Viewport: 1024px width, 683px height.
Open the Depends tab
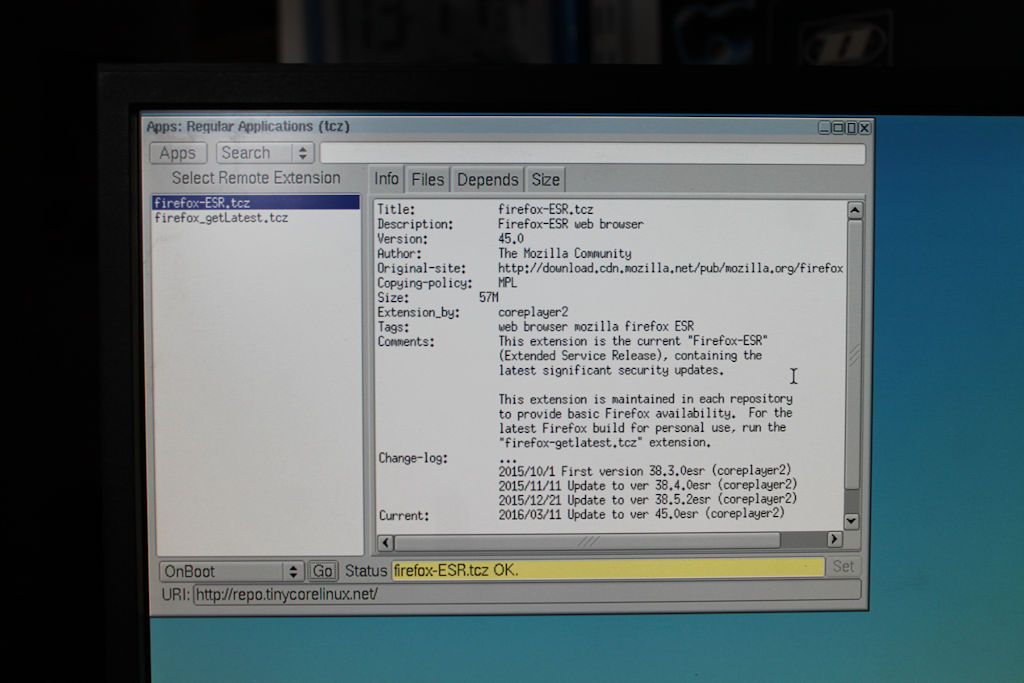(x=488, y=180)
